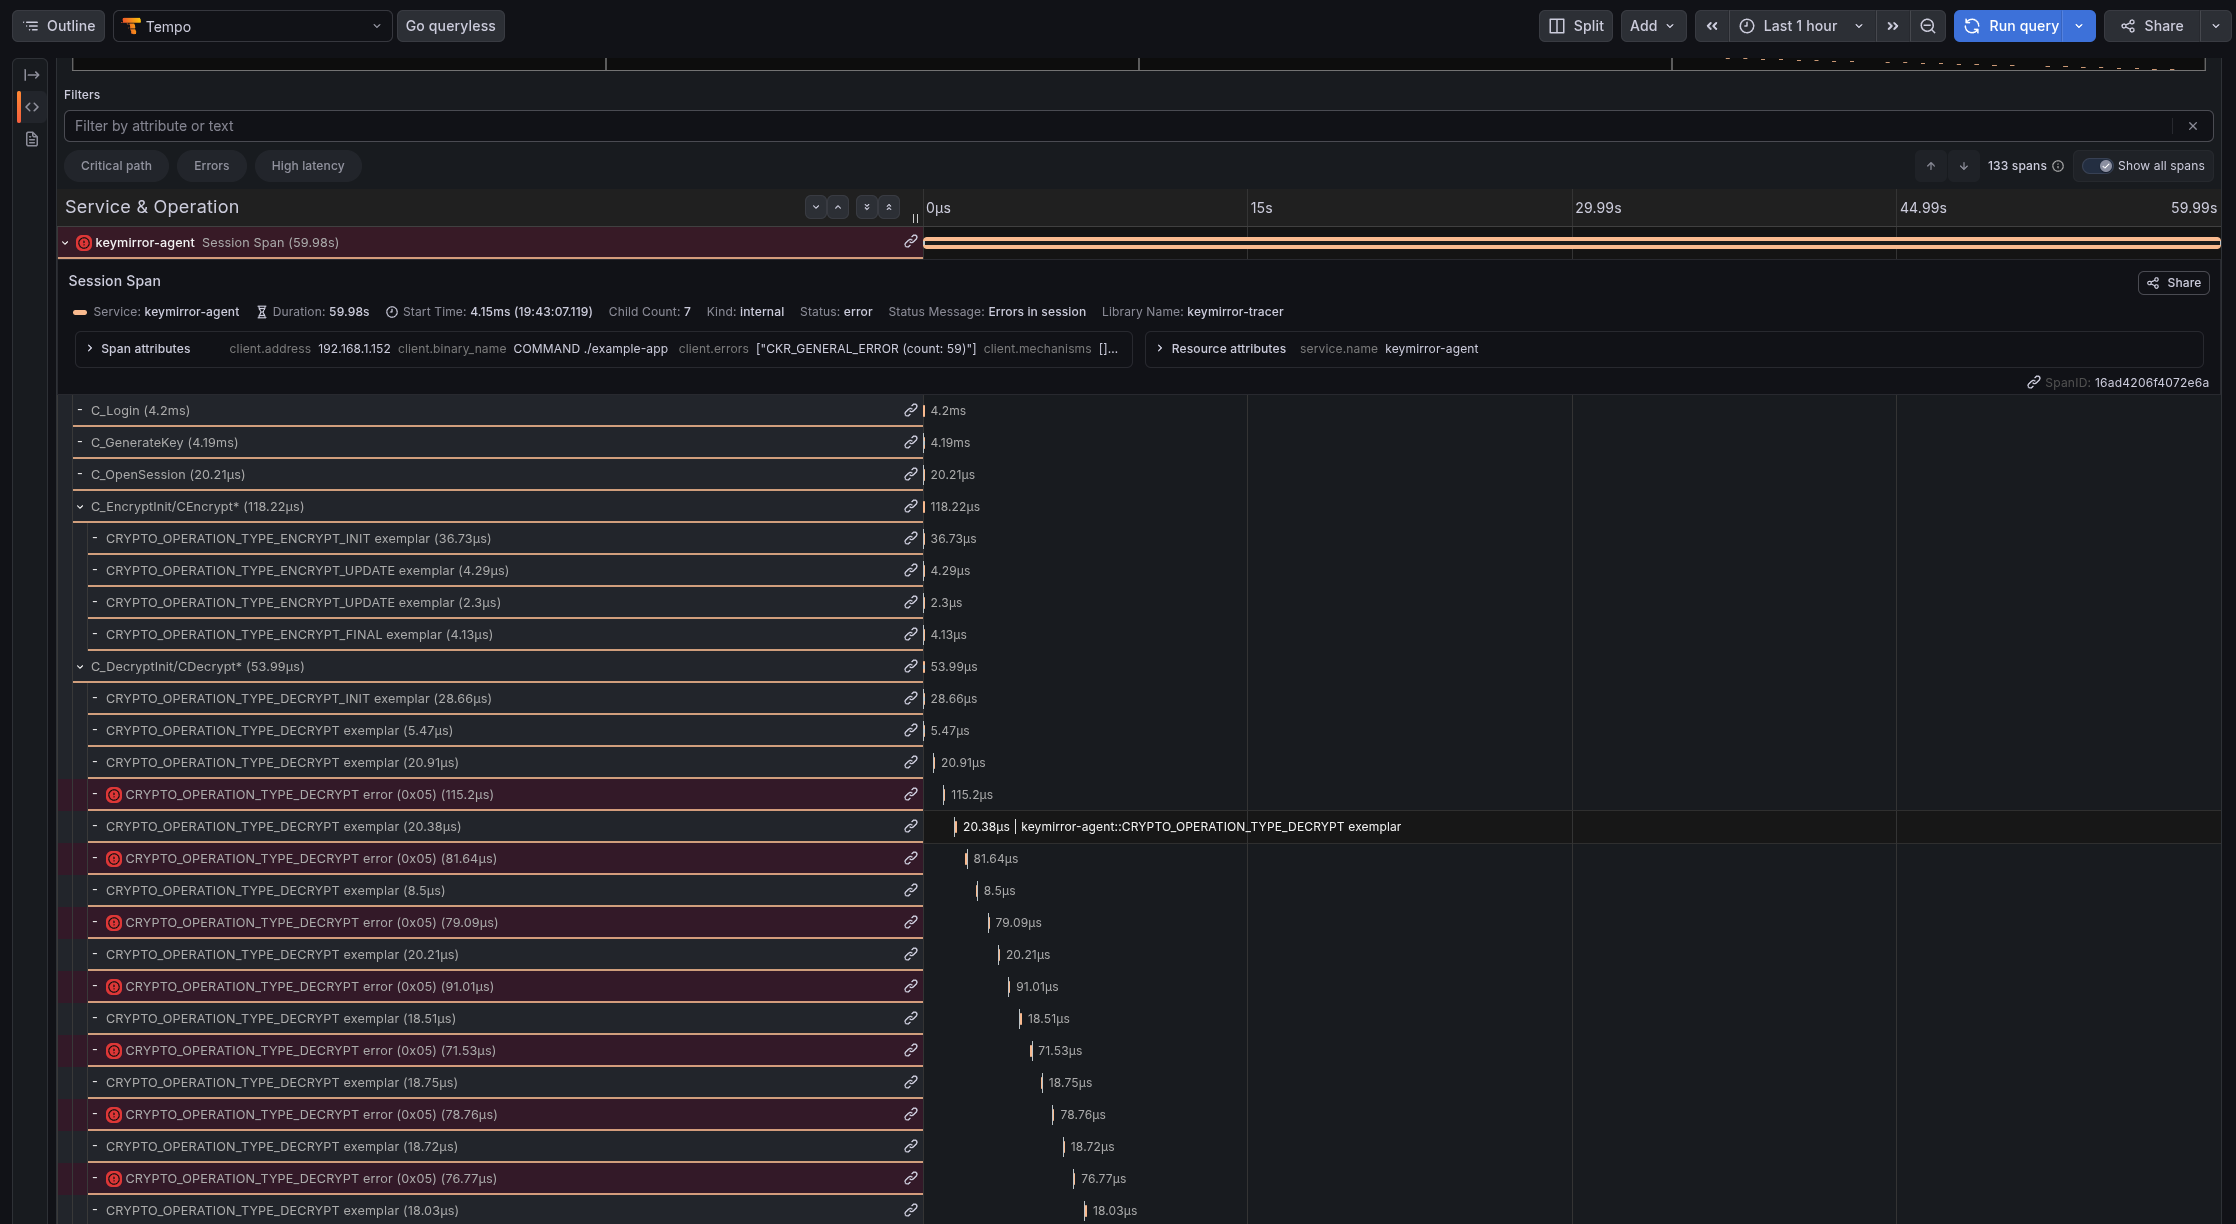This screenshot has height=1224, width=2236.
Task: Expand all spans double-chevron button
Action: coord(867,207)
